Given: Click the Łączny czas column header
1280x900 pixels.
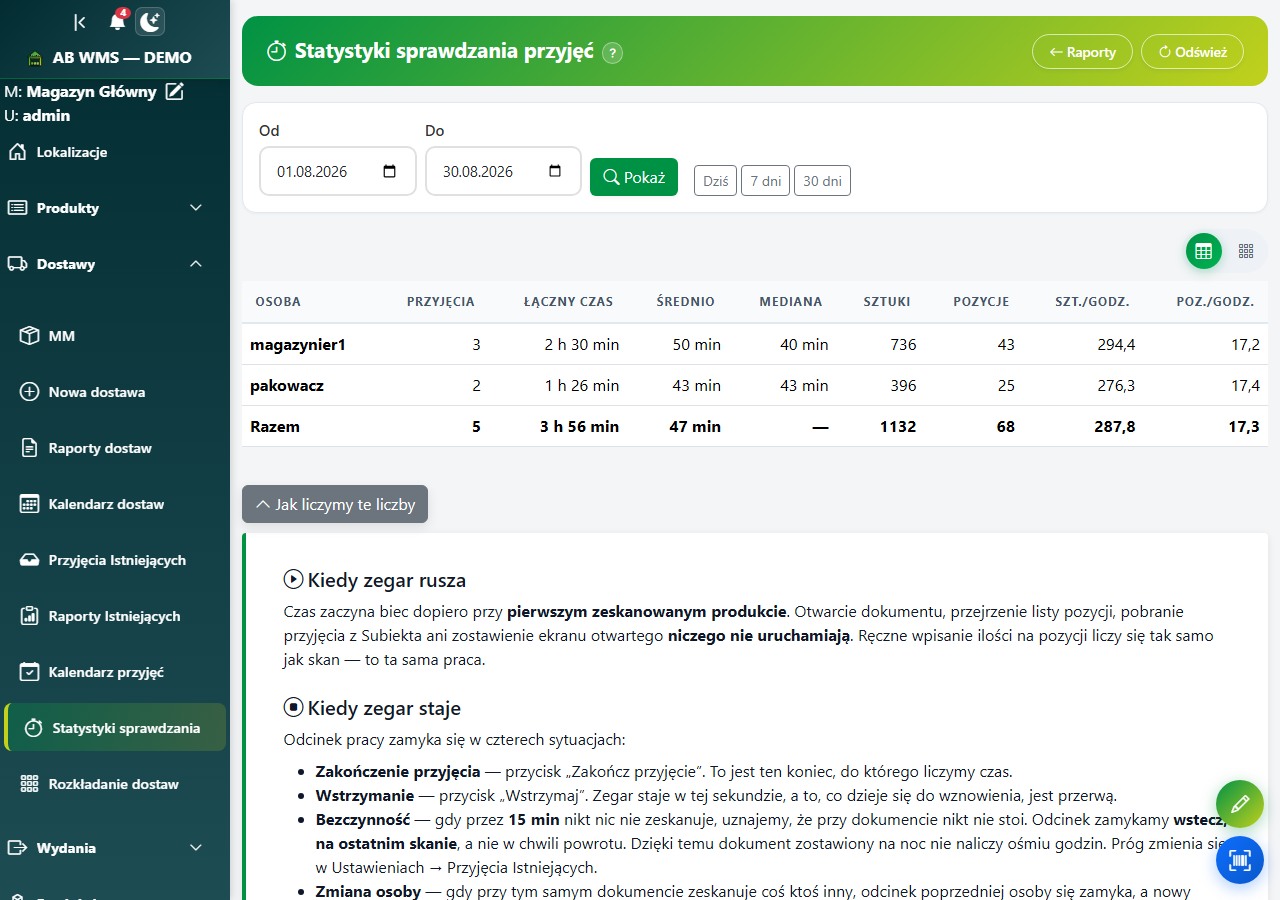Looking at the screenshot, I should click(x=569, y=302).
